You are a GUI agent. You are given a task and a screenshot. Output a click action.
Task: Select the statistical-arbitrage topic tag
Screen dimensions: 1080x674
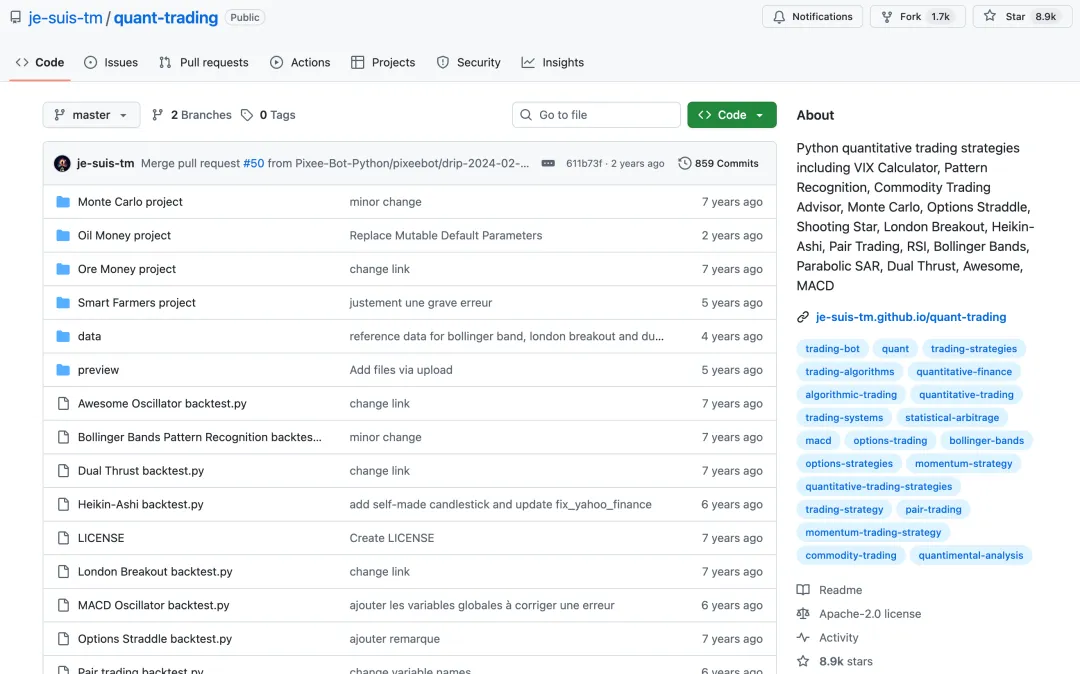pos(951,417)
